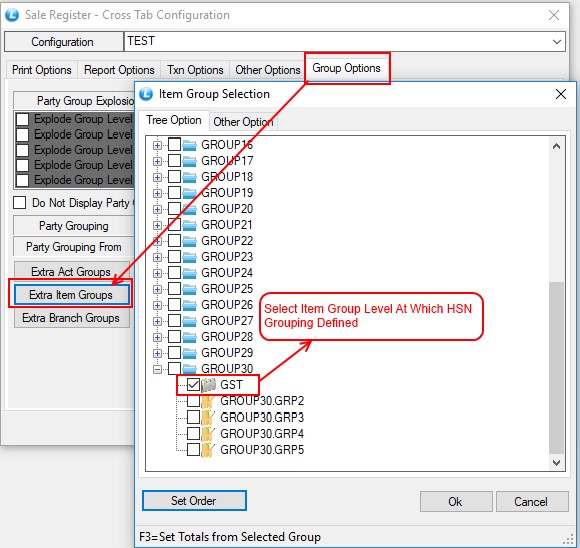The width and height of the screenshot is (580, 548).
Task: Click the GROUP30 folder icon
Action: (190, 369)
